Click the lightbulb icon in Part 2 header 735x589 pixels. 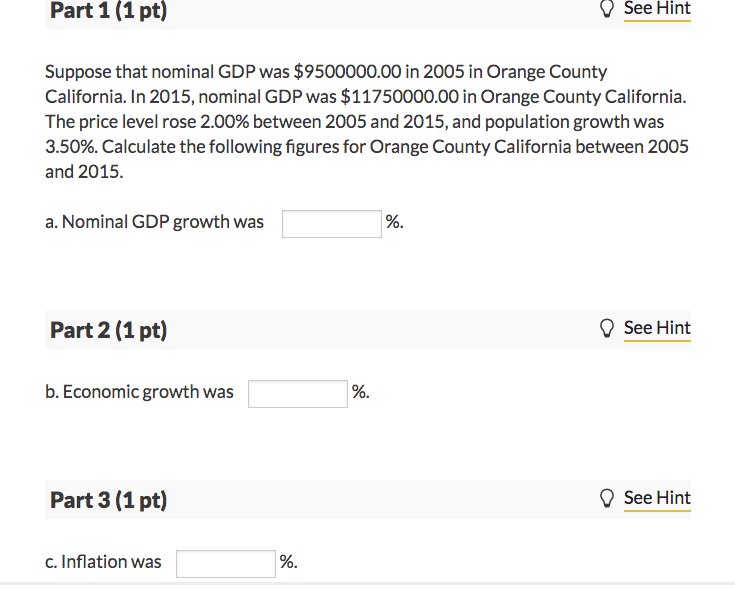pos(607,328)
